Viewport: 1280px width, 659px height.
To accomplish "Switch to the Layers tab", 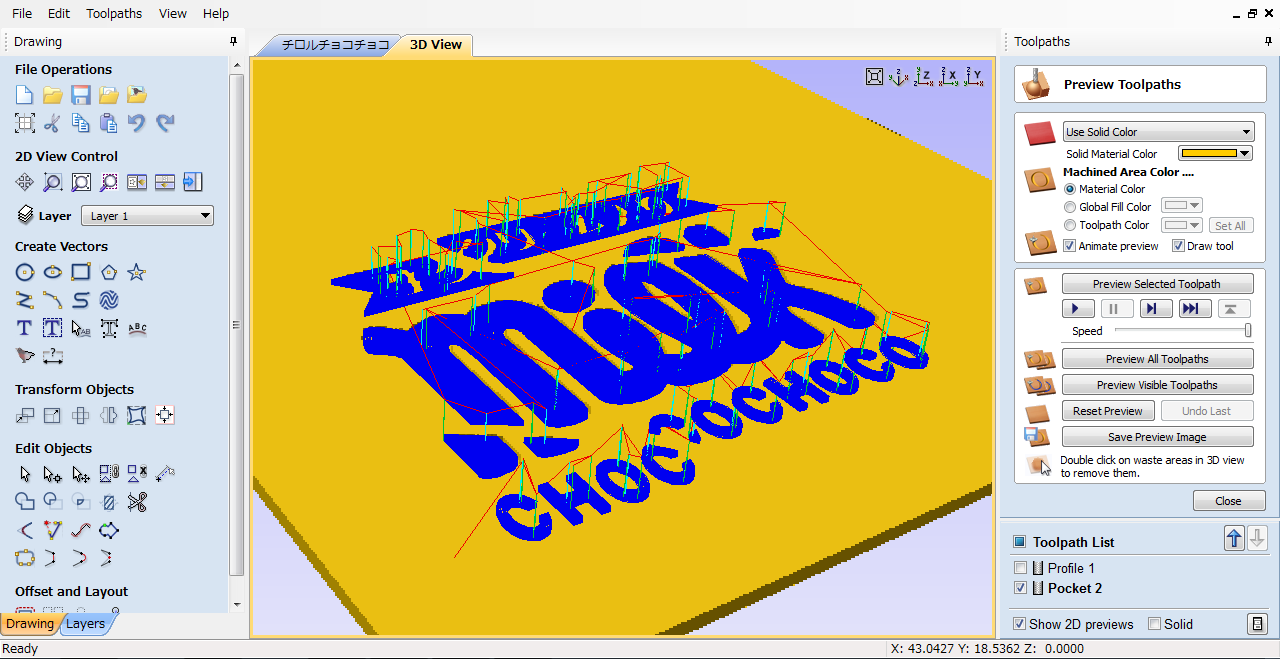I will pos(86,624).
